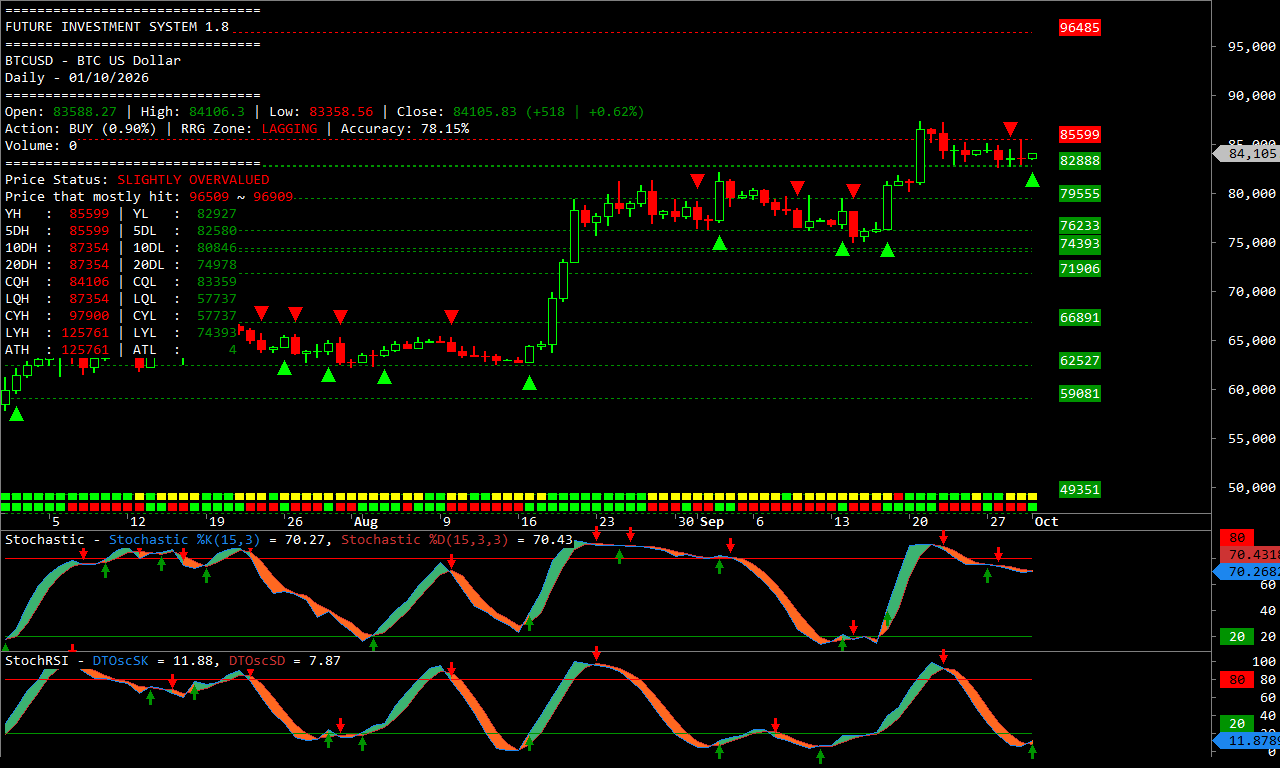Click the green 79555 price level label

click(1080, 193)
